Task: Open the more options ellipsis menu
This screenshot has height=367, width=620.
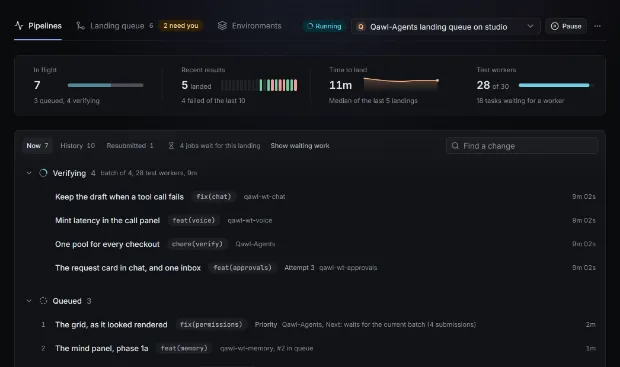Action: point(597,26)
